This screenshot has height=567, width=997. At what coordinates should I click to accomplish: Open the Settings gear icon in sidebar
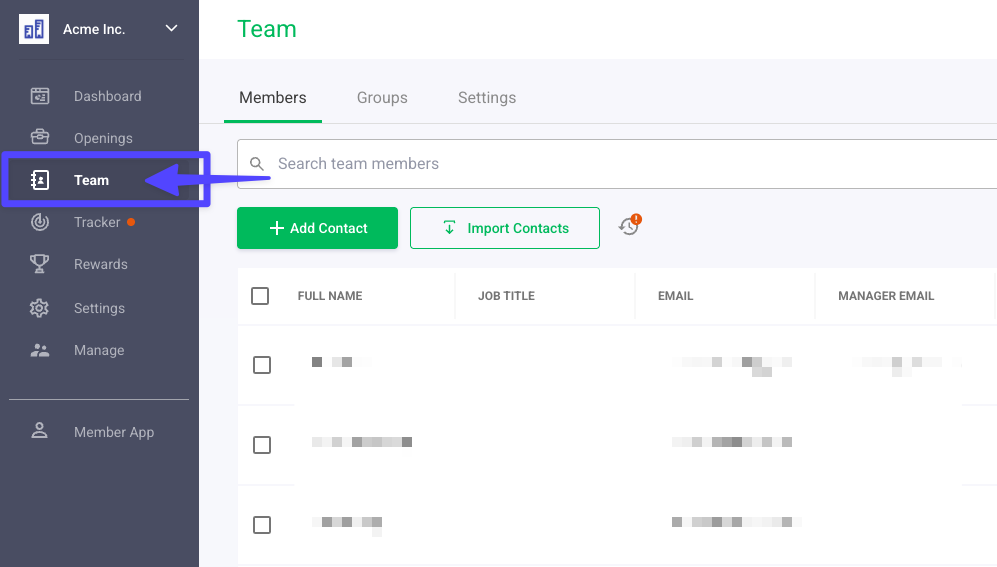coord(40,308)
